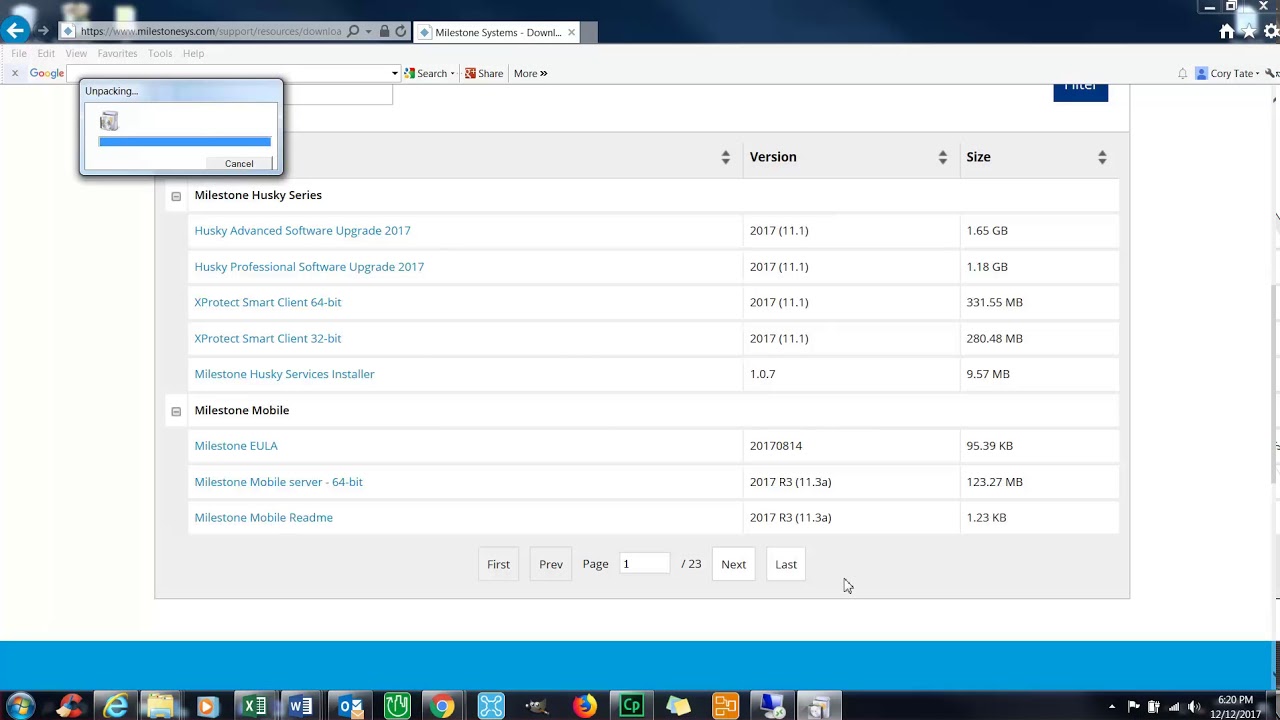Select the Milestone Systems browser tab
The image size is (1280, 720).
[496, 32]
